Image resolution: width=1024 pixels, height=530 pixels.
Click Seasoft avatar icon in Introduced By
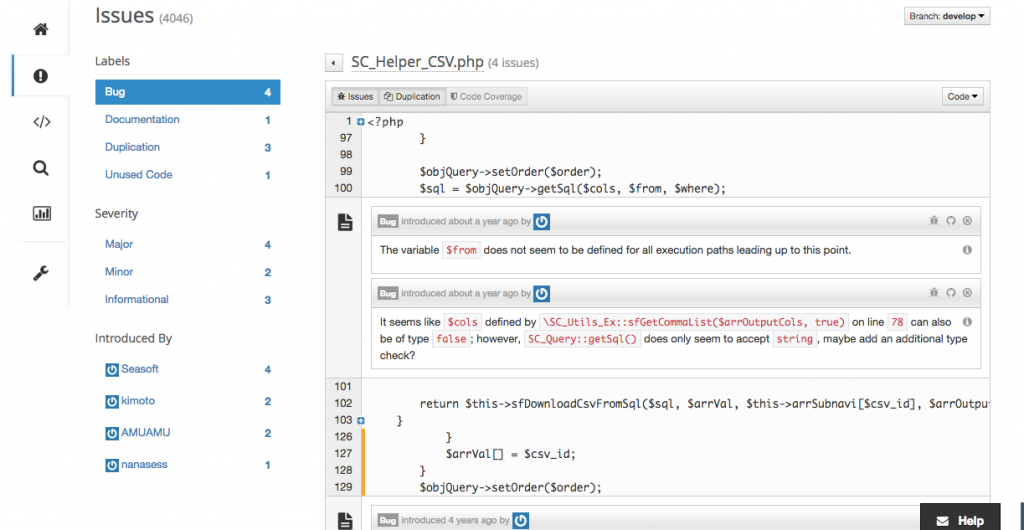click(112, 369)
